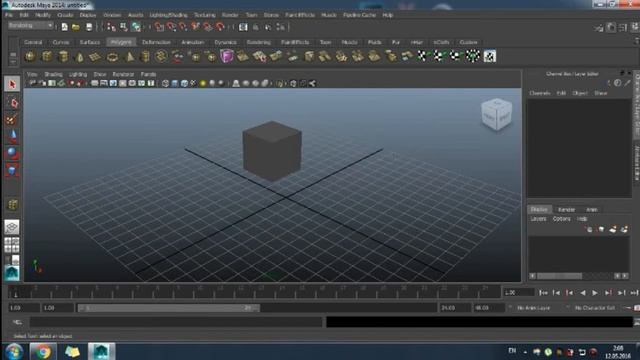Switch to four-view layout icon
The width and height of the screenshot is (640, 360).
pos(12,245)
